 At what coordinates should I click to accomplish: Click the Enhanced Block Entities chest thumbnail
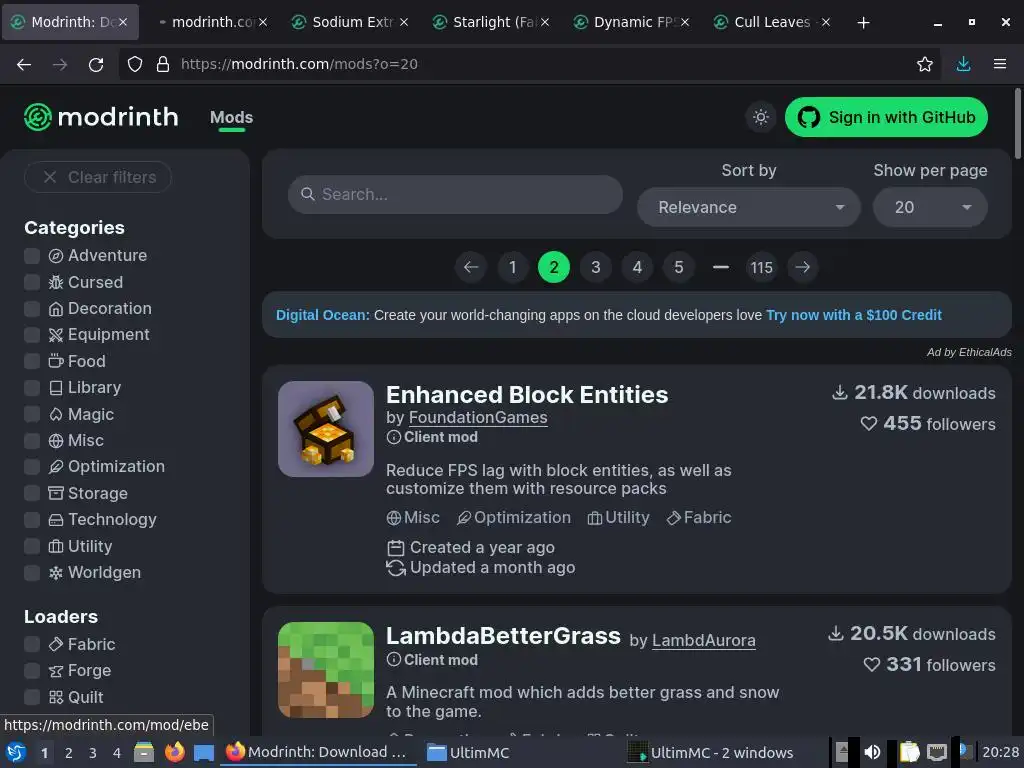click(326, 429)
